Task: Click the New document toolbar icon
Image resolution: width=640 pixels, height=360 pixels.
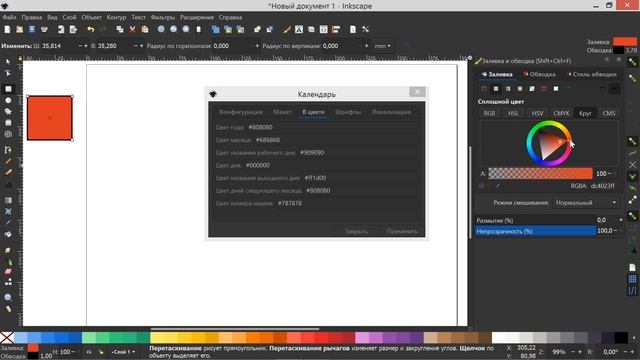Action: [7, 29]
